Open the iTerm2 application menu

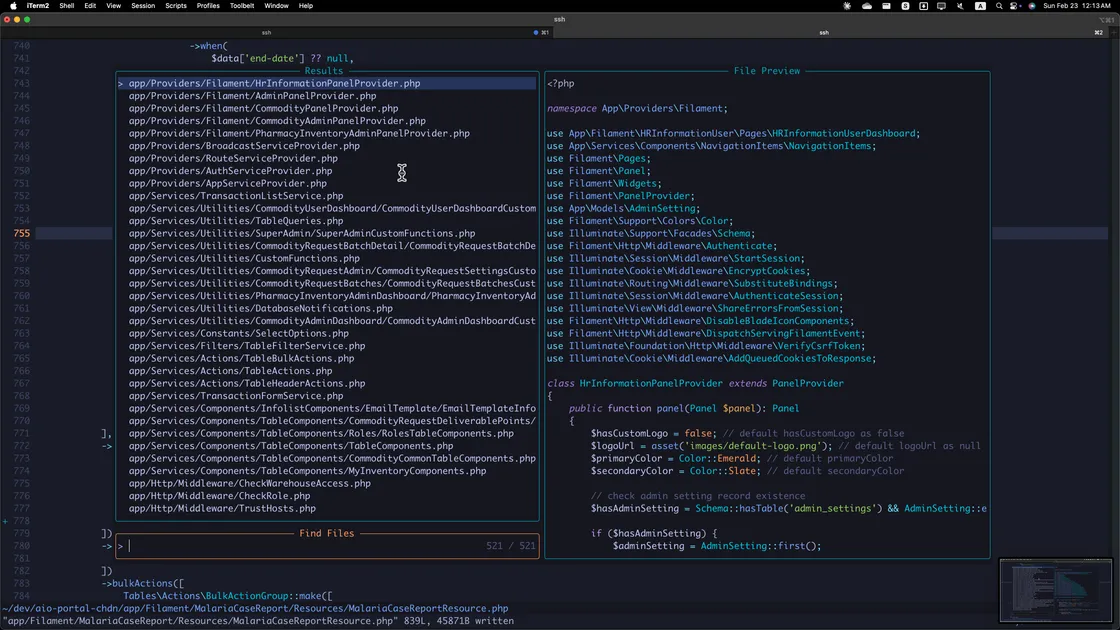coord(38,6)
